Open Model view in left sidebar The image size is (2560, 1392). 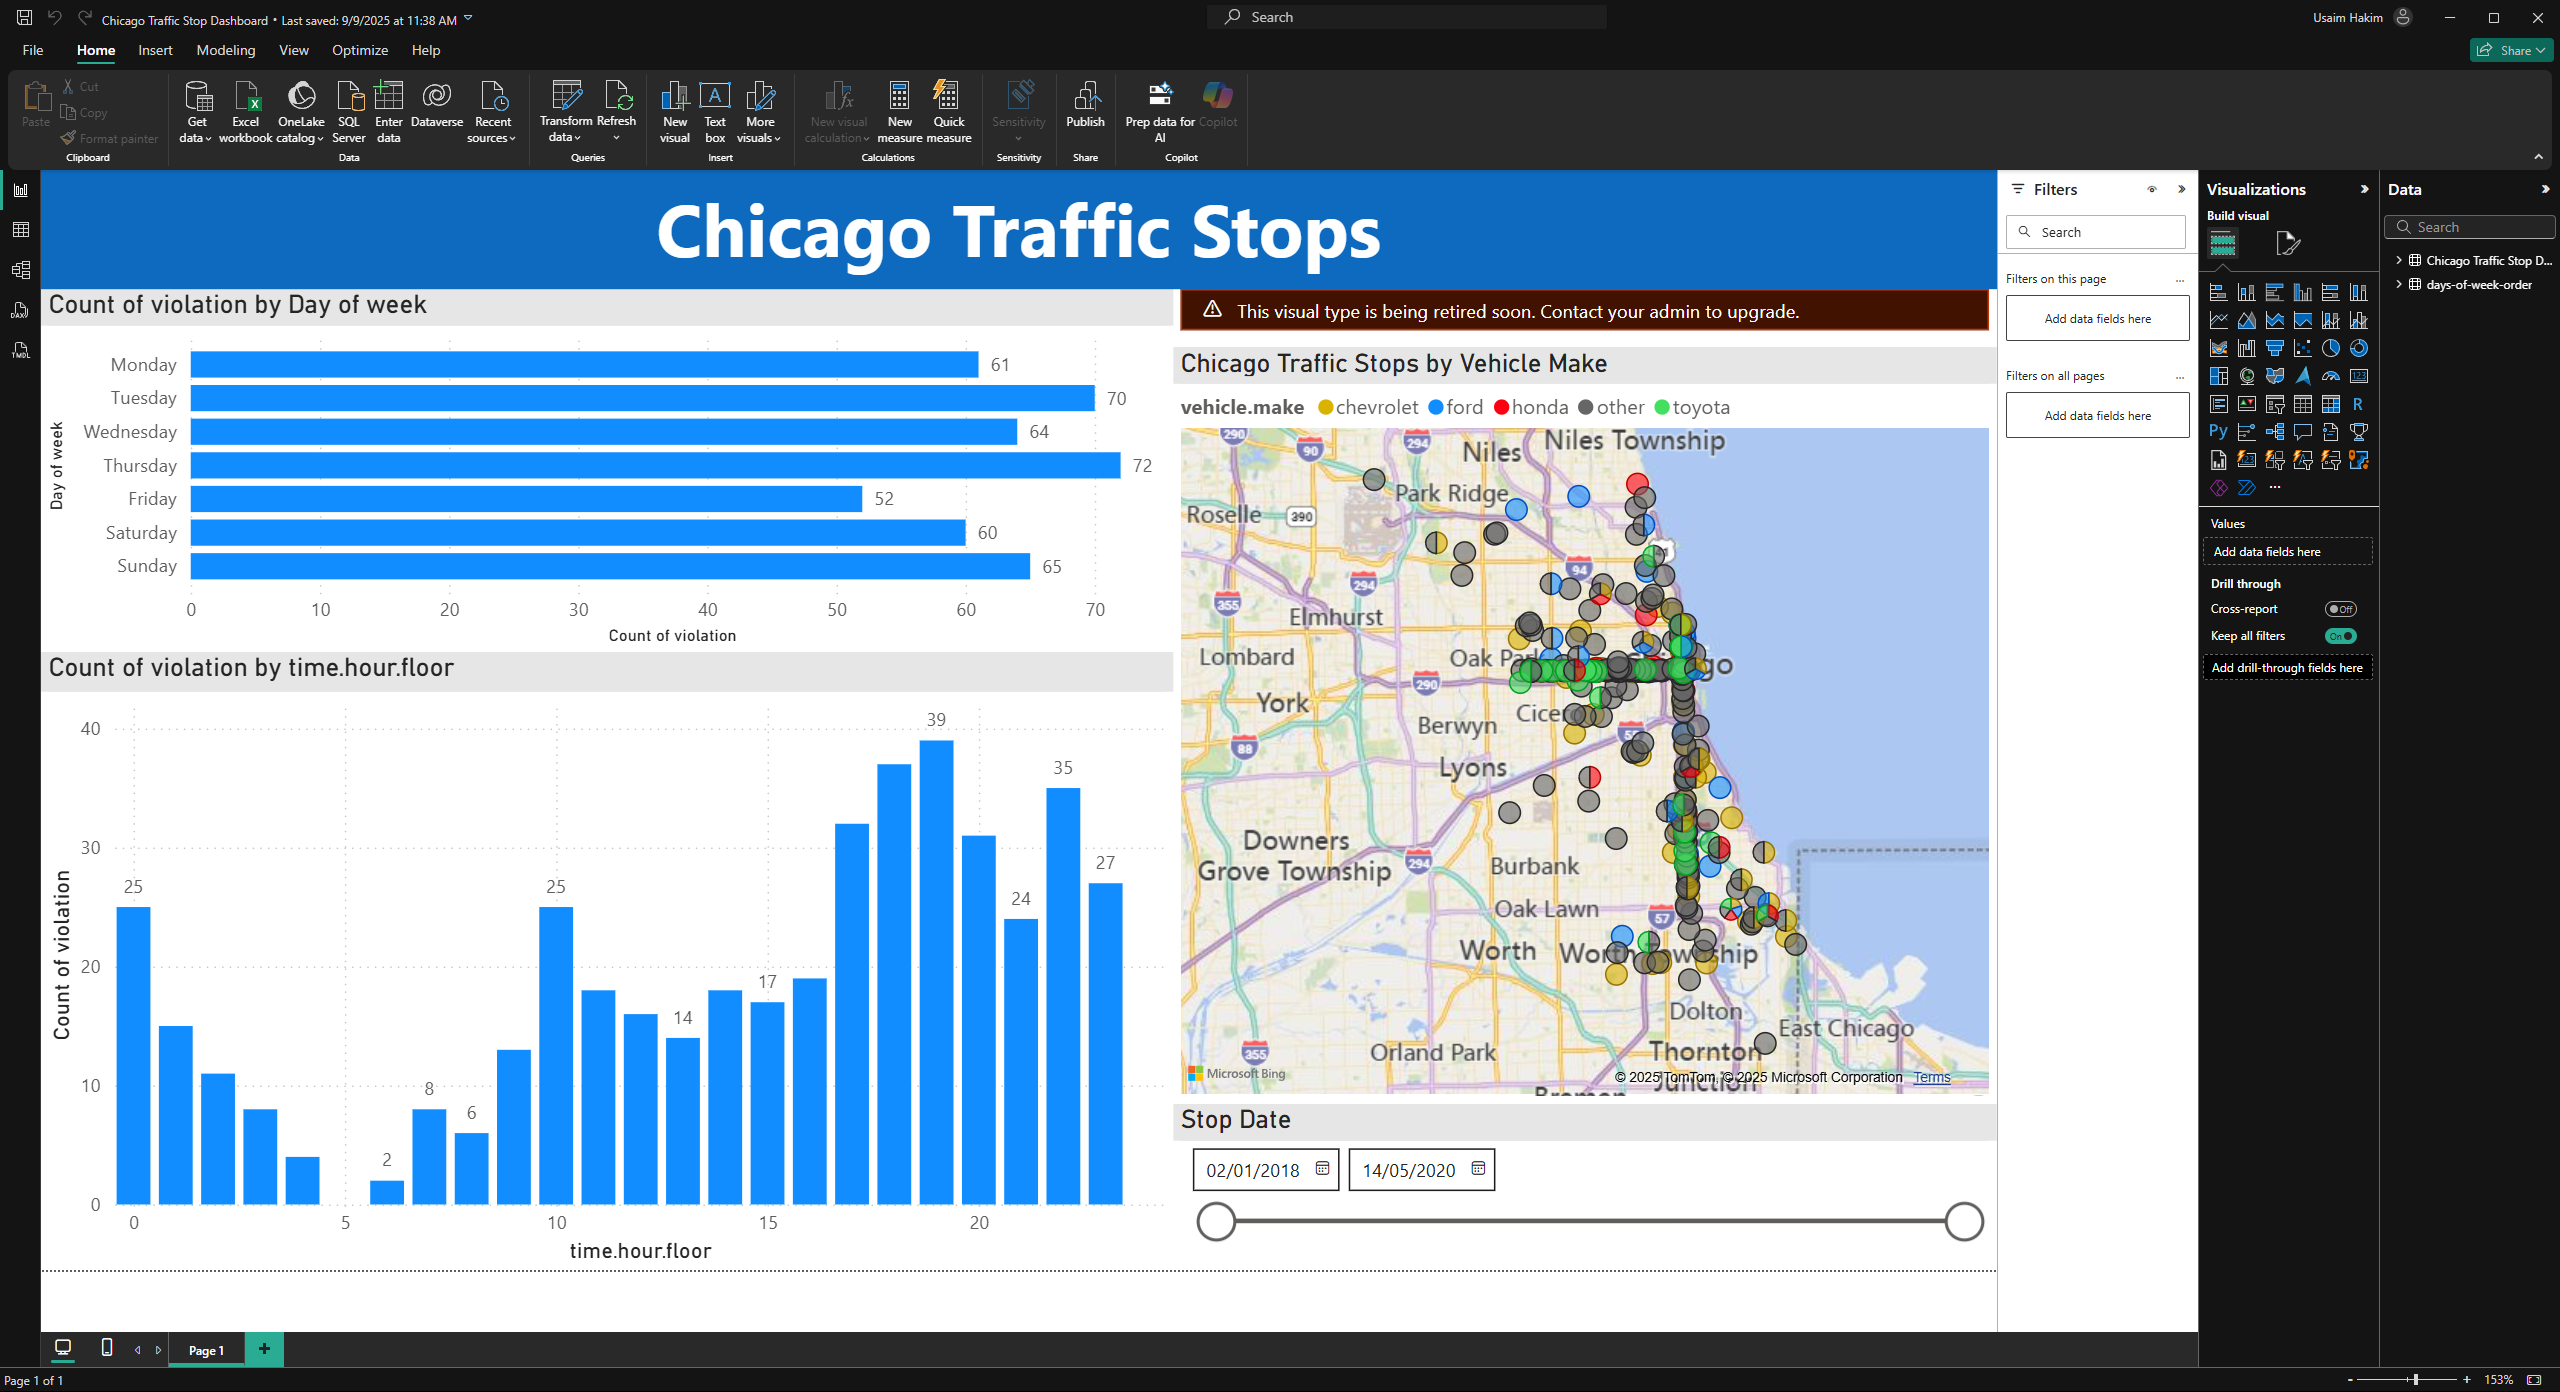[x=20, y=270]
